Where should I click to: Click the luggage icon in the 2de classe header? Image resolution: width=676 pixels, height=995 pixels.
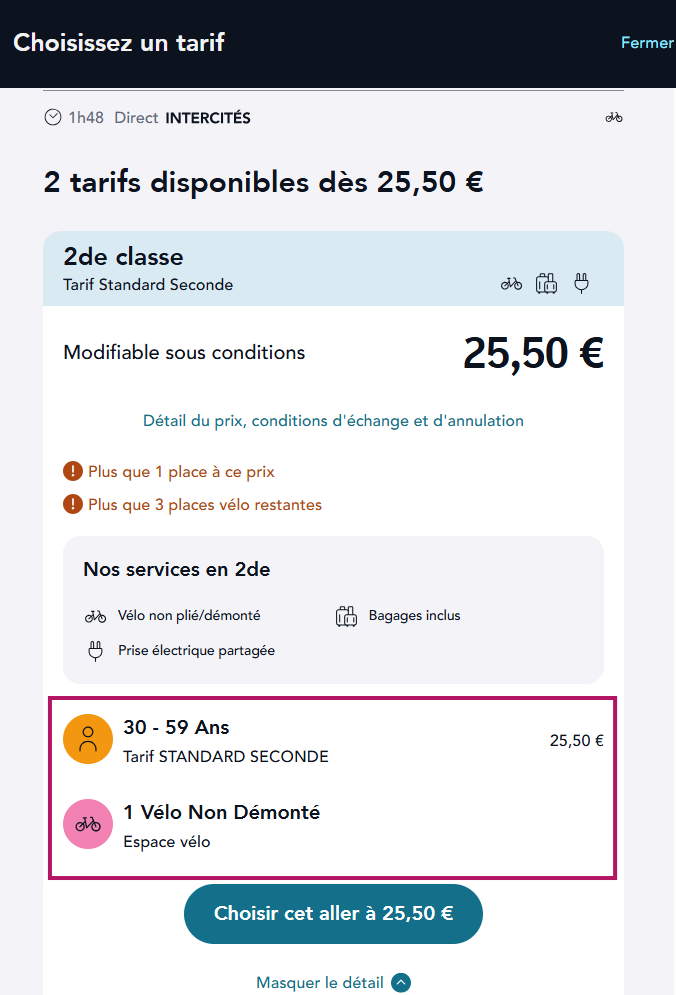pos(546,283)
